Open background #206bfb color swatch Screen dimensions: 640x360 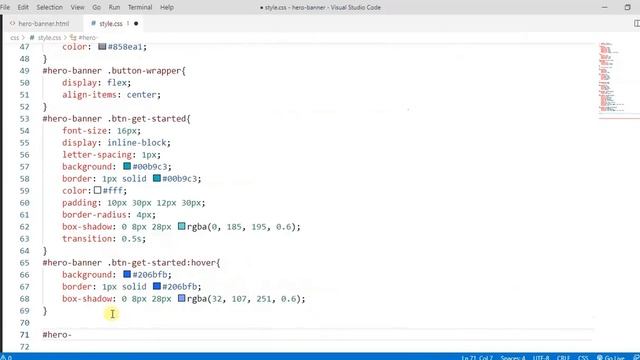[127, 275]
